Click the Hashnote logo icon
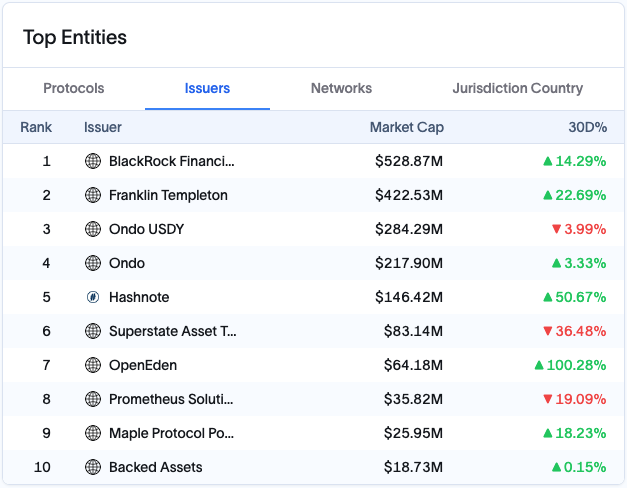Image resolution: width=627 pixels, height=488 pixels. pos(93,297)
